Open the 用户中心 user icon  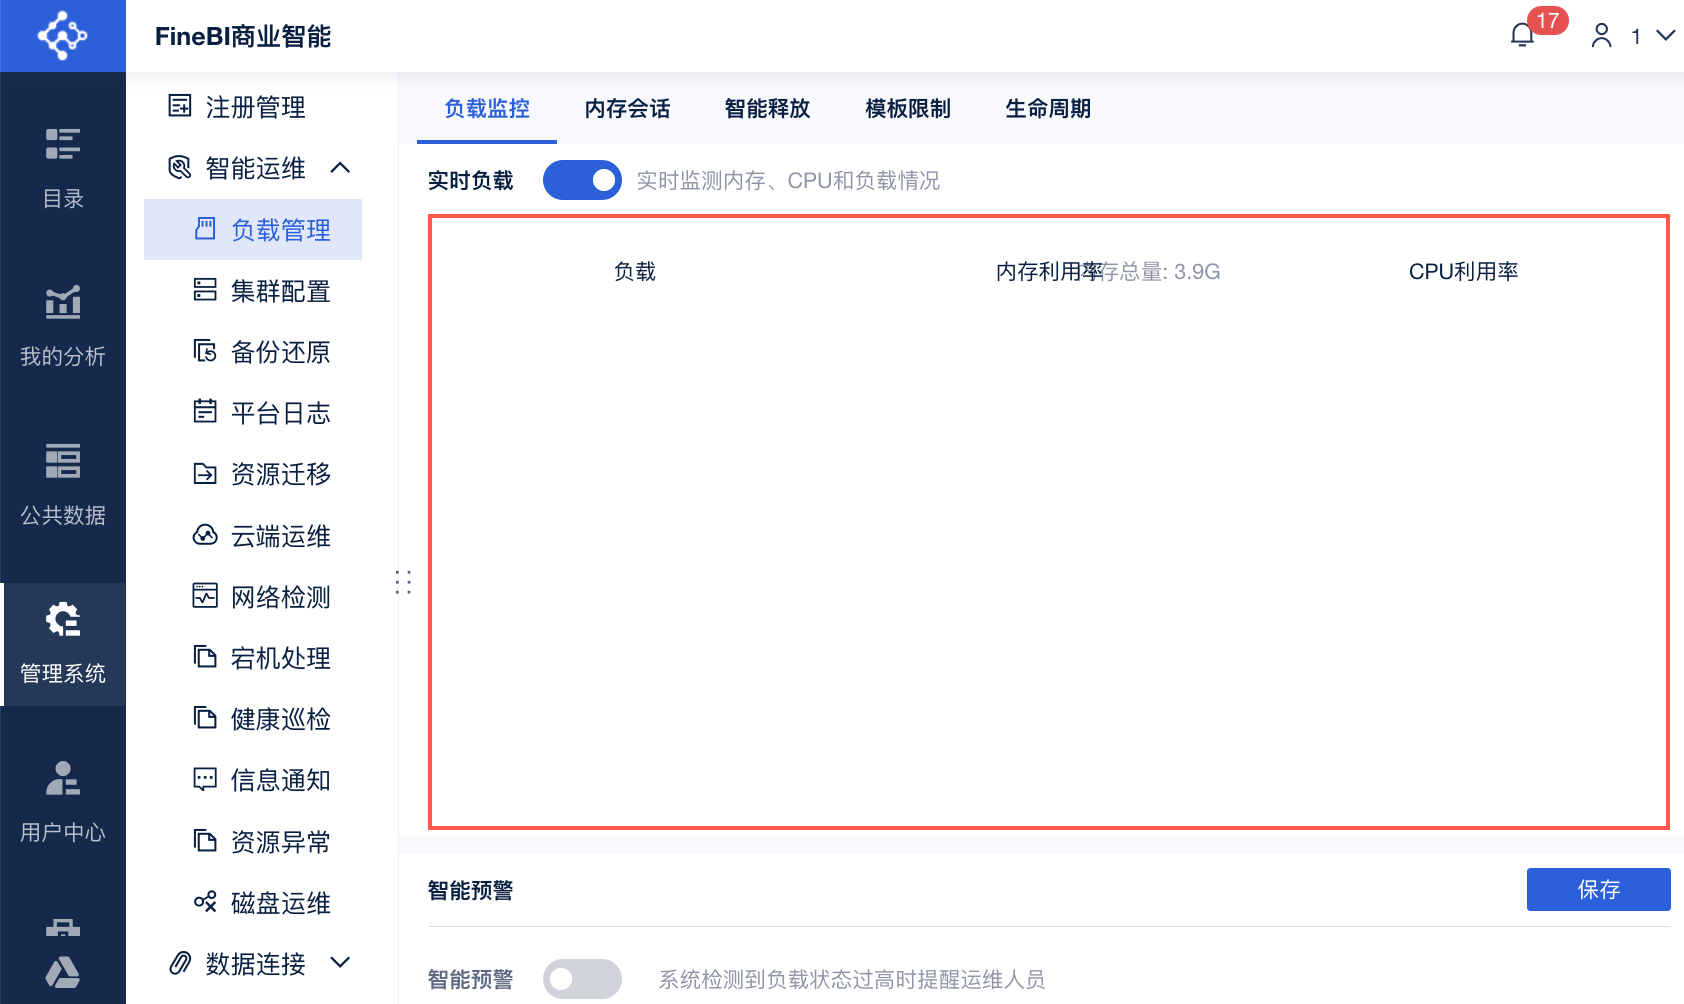[x=63, y=778]
